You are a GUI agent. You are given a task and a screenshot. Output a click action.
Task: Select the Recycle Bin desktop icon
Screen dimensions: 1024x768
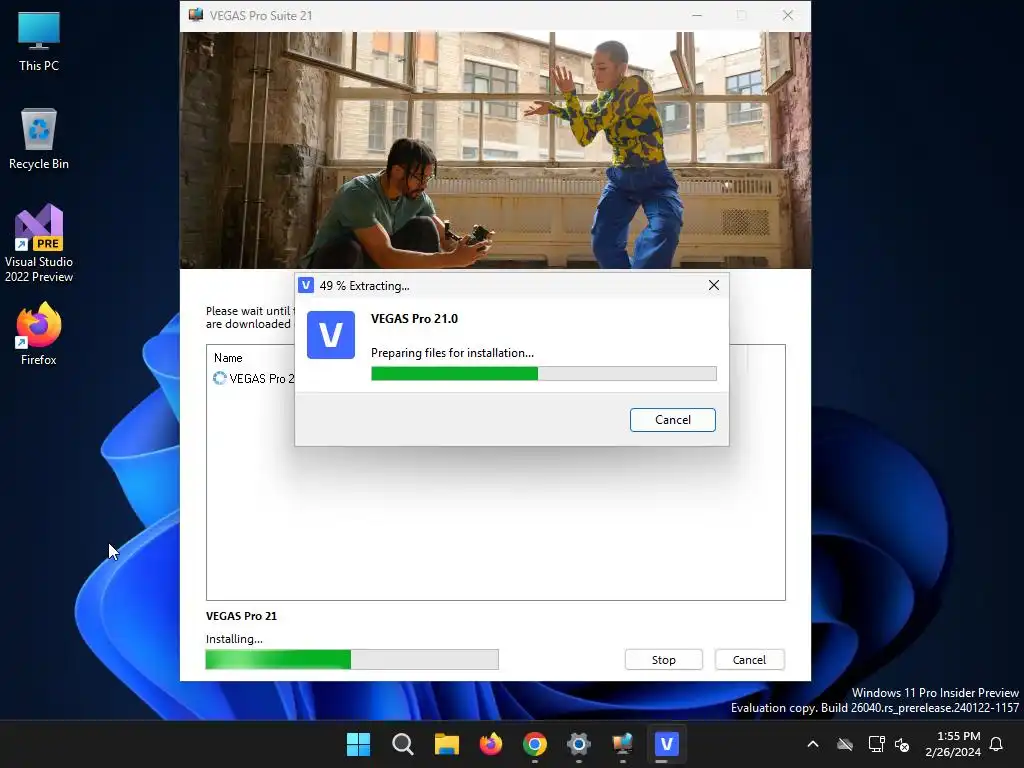pyautogui.click(x=39, y=139)
